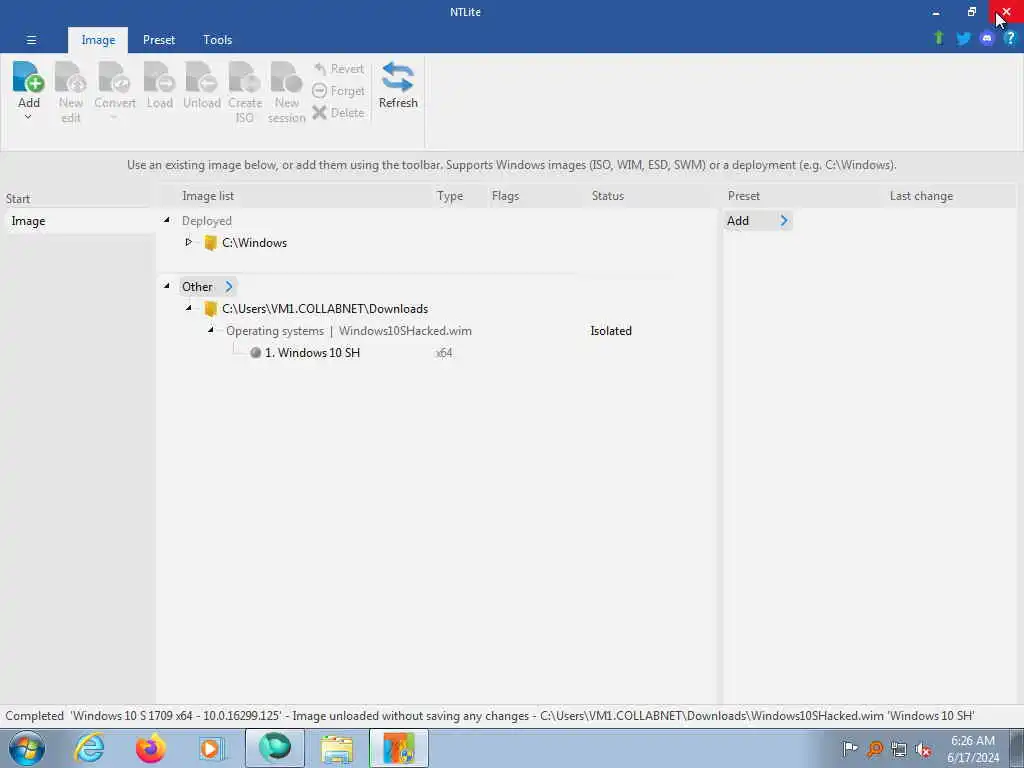Open the Discord link icon
This screenshot has height=768, width=1024.
tap(987, 39)
